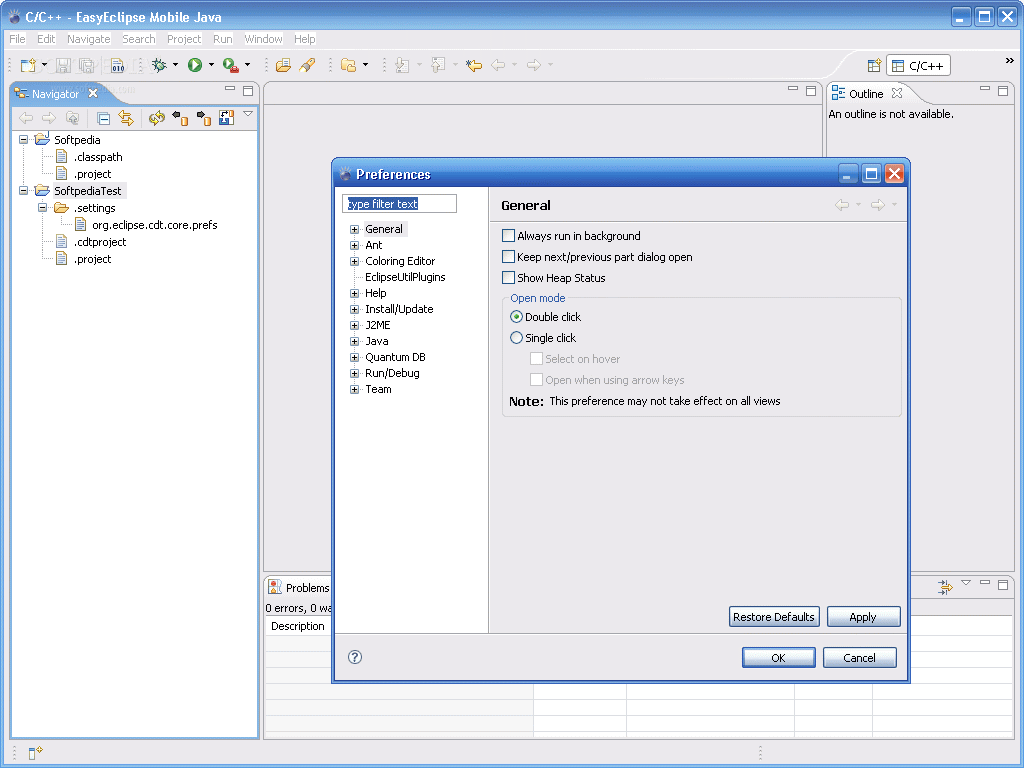Open the Navigator view menu triangle
The width and height of the screenshot is (1024, 768).
click(x=248, y=114)
